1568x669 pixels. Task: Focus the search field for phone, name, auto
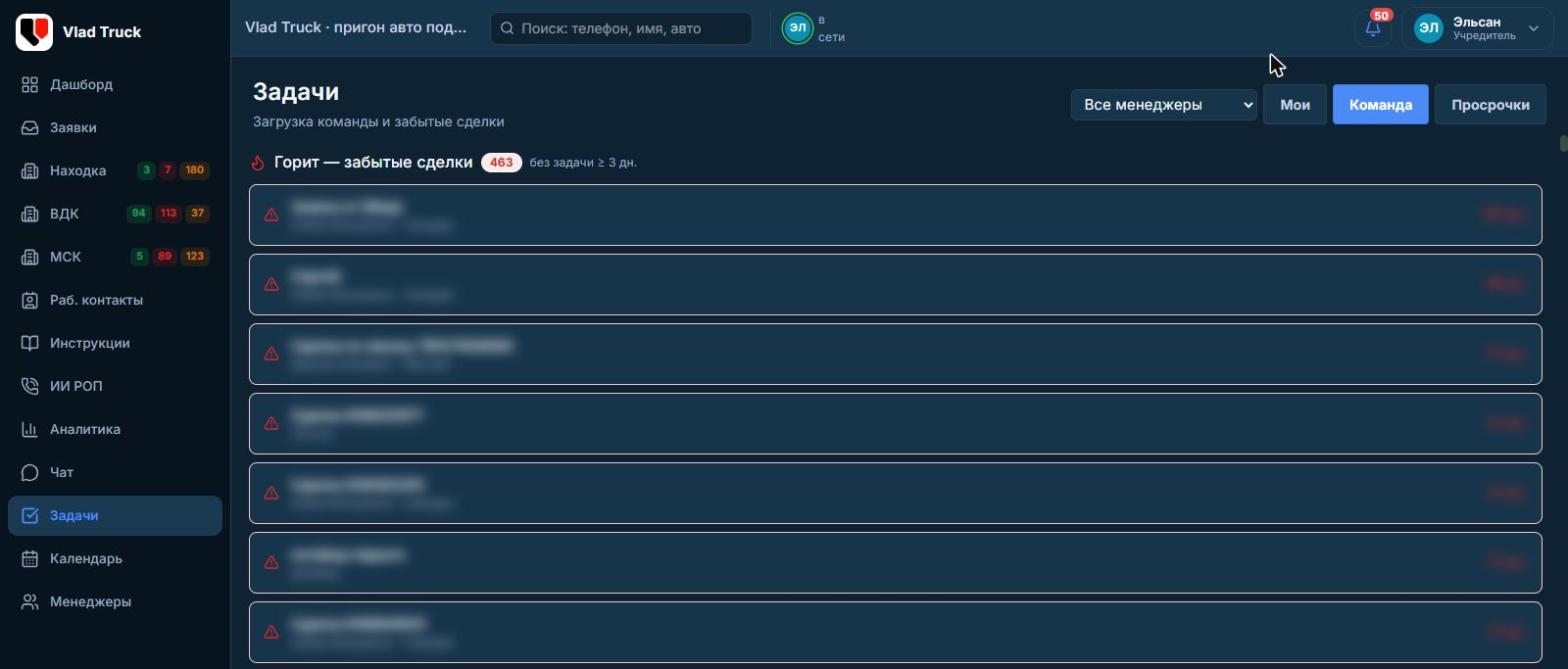click(621, 29)
